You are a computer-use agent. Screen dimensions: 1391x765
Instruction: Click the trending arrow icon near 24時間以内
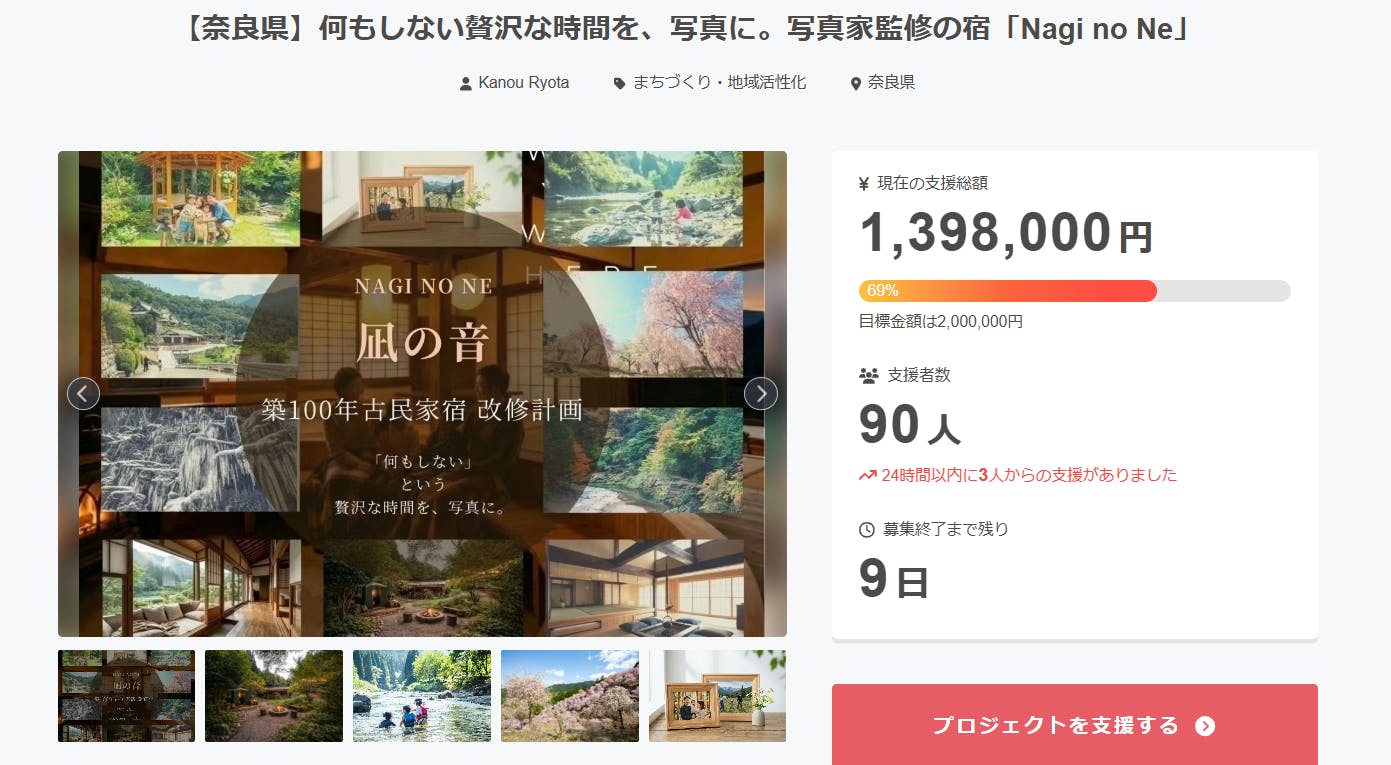pos(867,475)
